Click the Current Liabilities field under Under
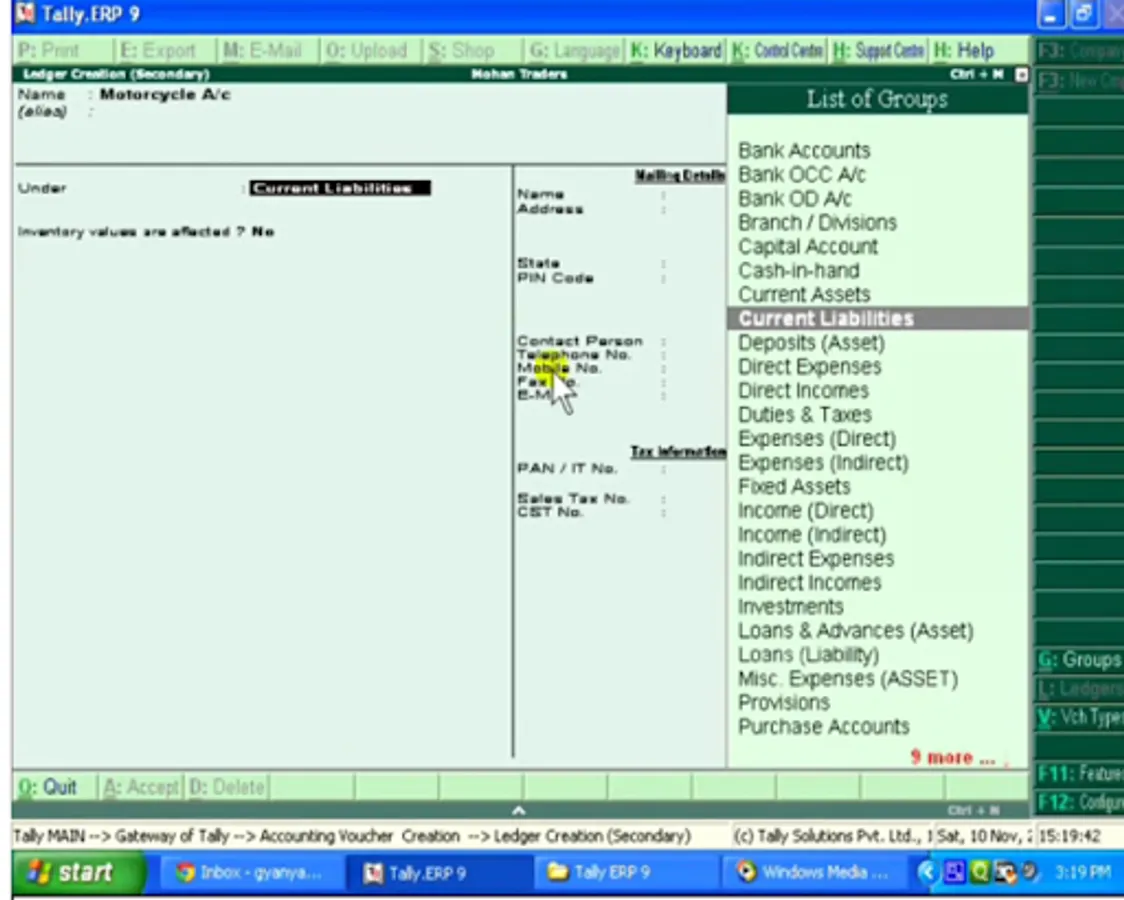1124x900 pixels. coord(340,188)
